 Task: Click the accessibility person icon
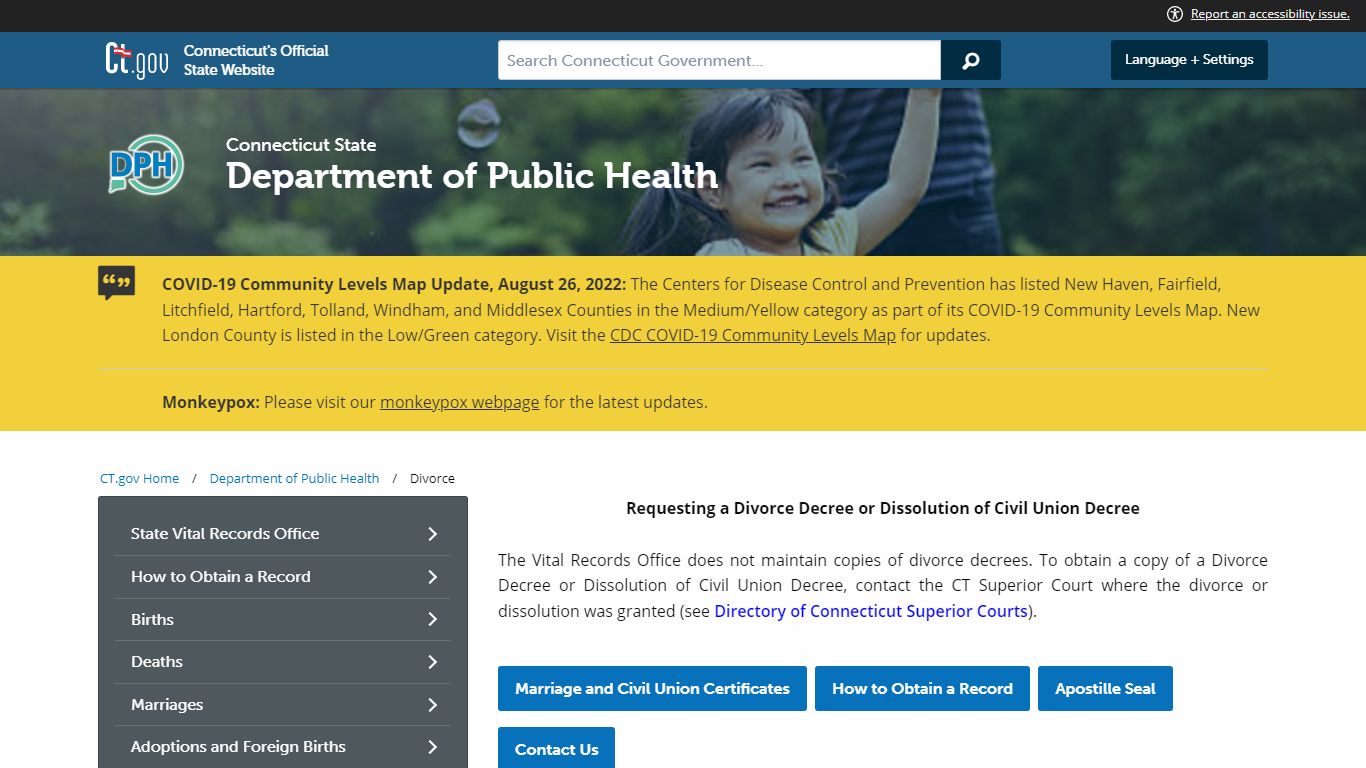point(1175,14)
